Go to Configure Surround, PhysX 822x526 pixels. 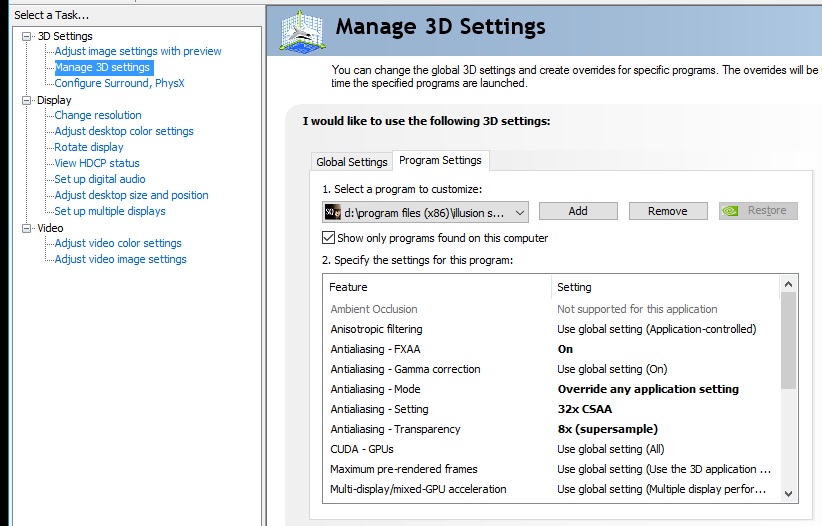coord(118,83)
